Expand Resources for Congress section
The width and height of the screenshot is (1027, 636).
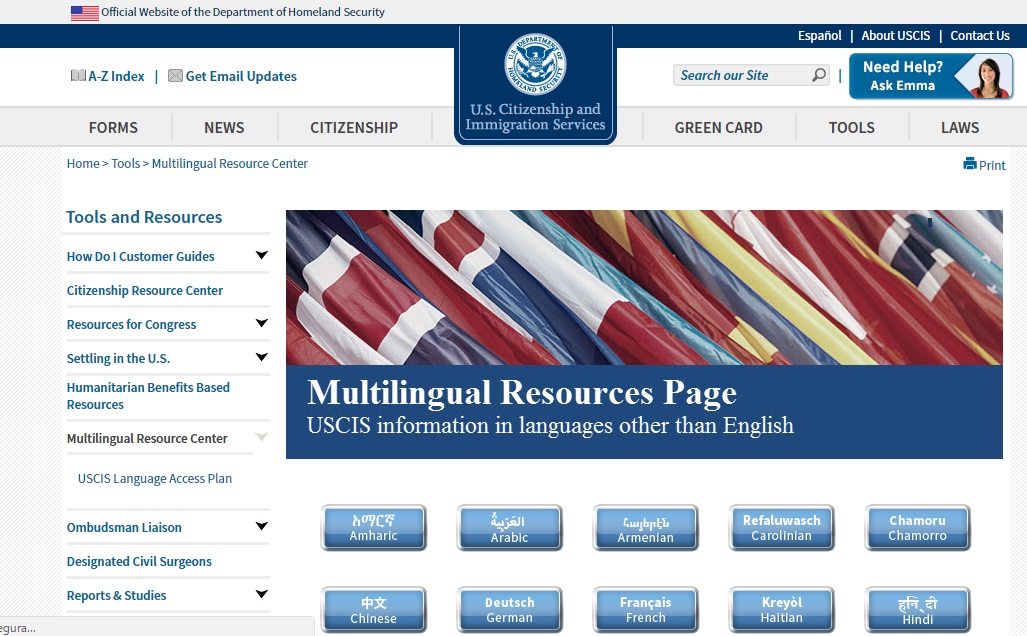(261, 324)
